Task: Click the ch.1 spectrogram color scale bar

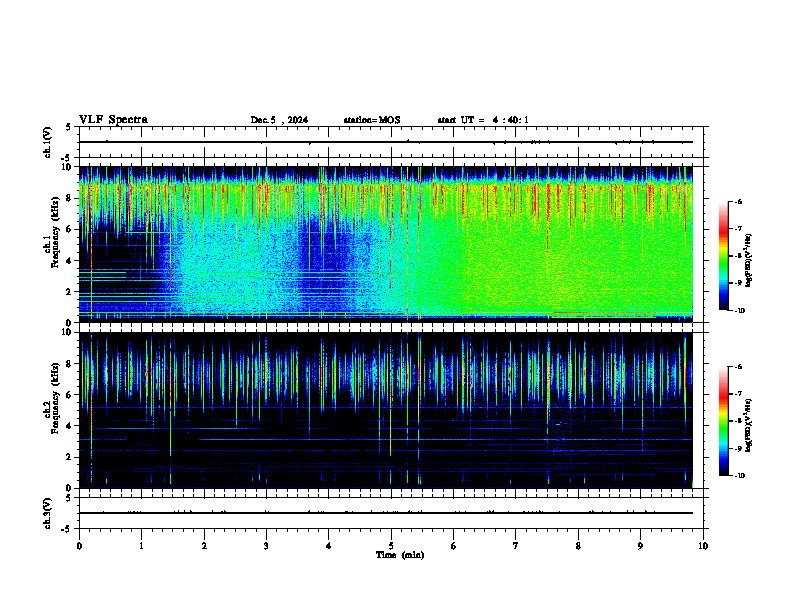Action: [723, 256]
